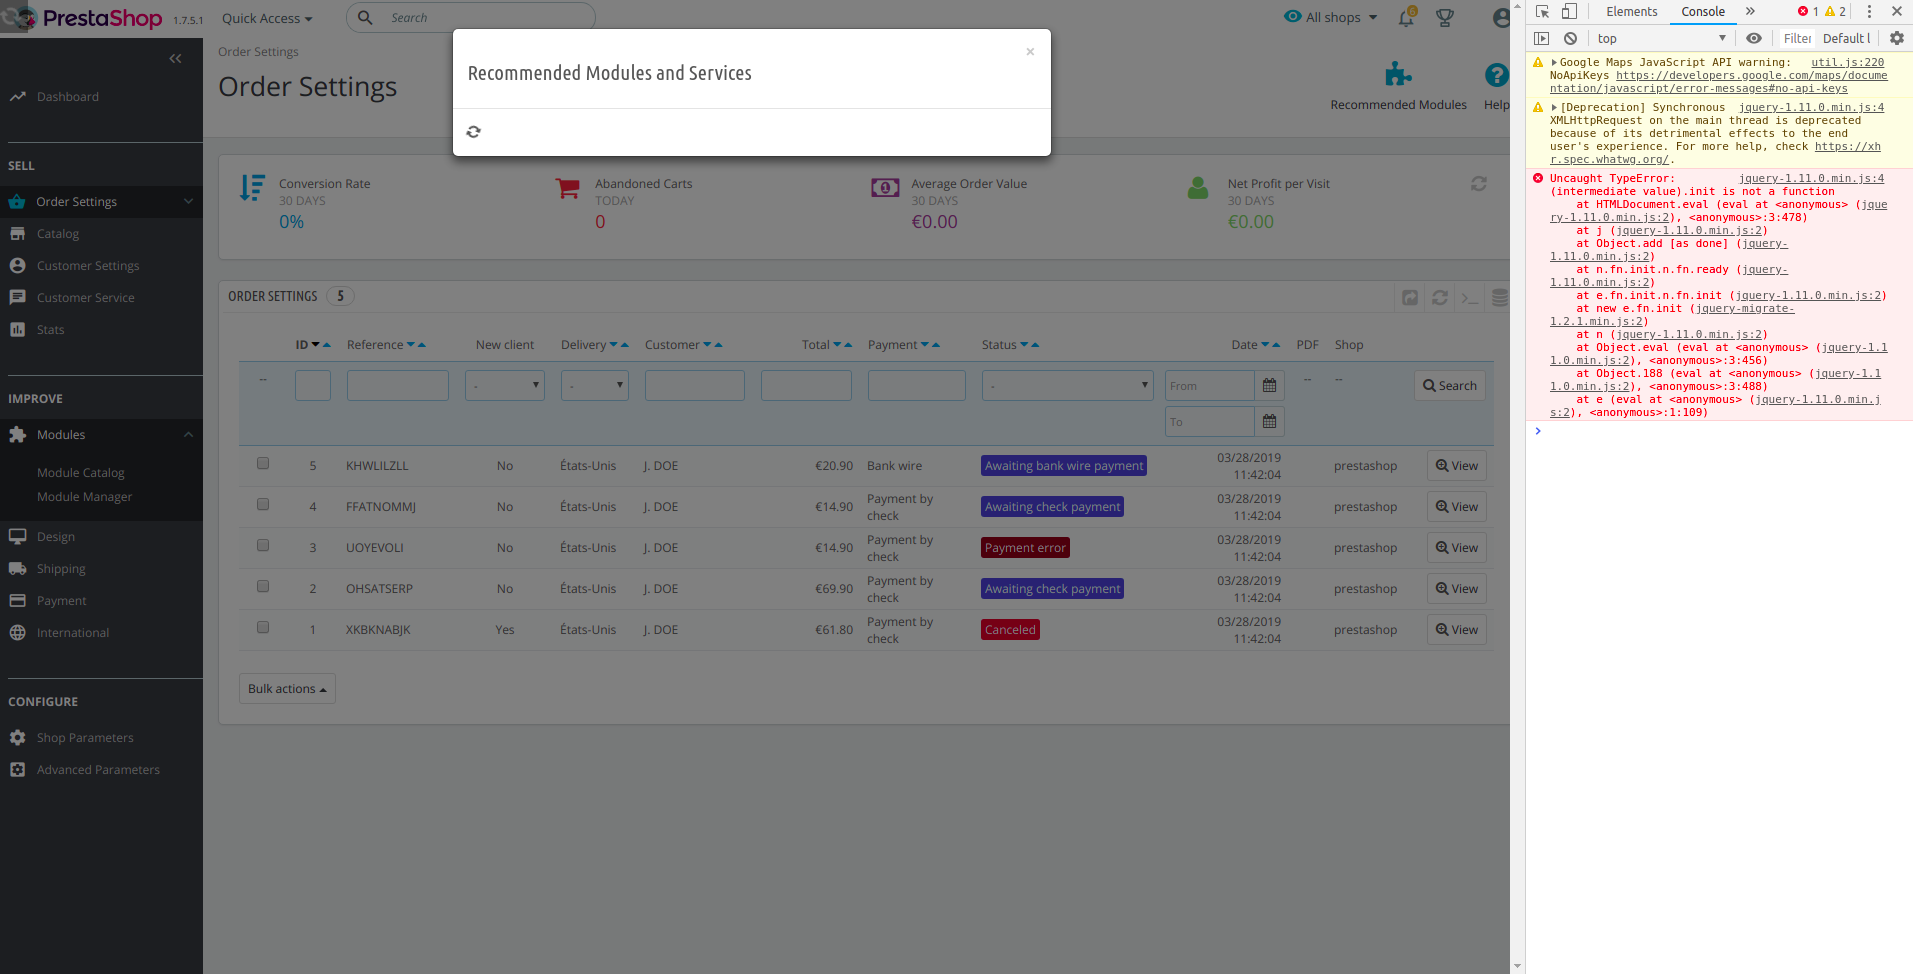Viewport: 1913px width, 974px height.
Task: View the order FFATNOMMJ
Action: 1455,506
